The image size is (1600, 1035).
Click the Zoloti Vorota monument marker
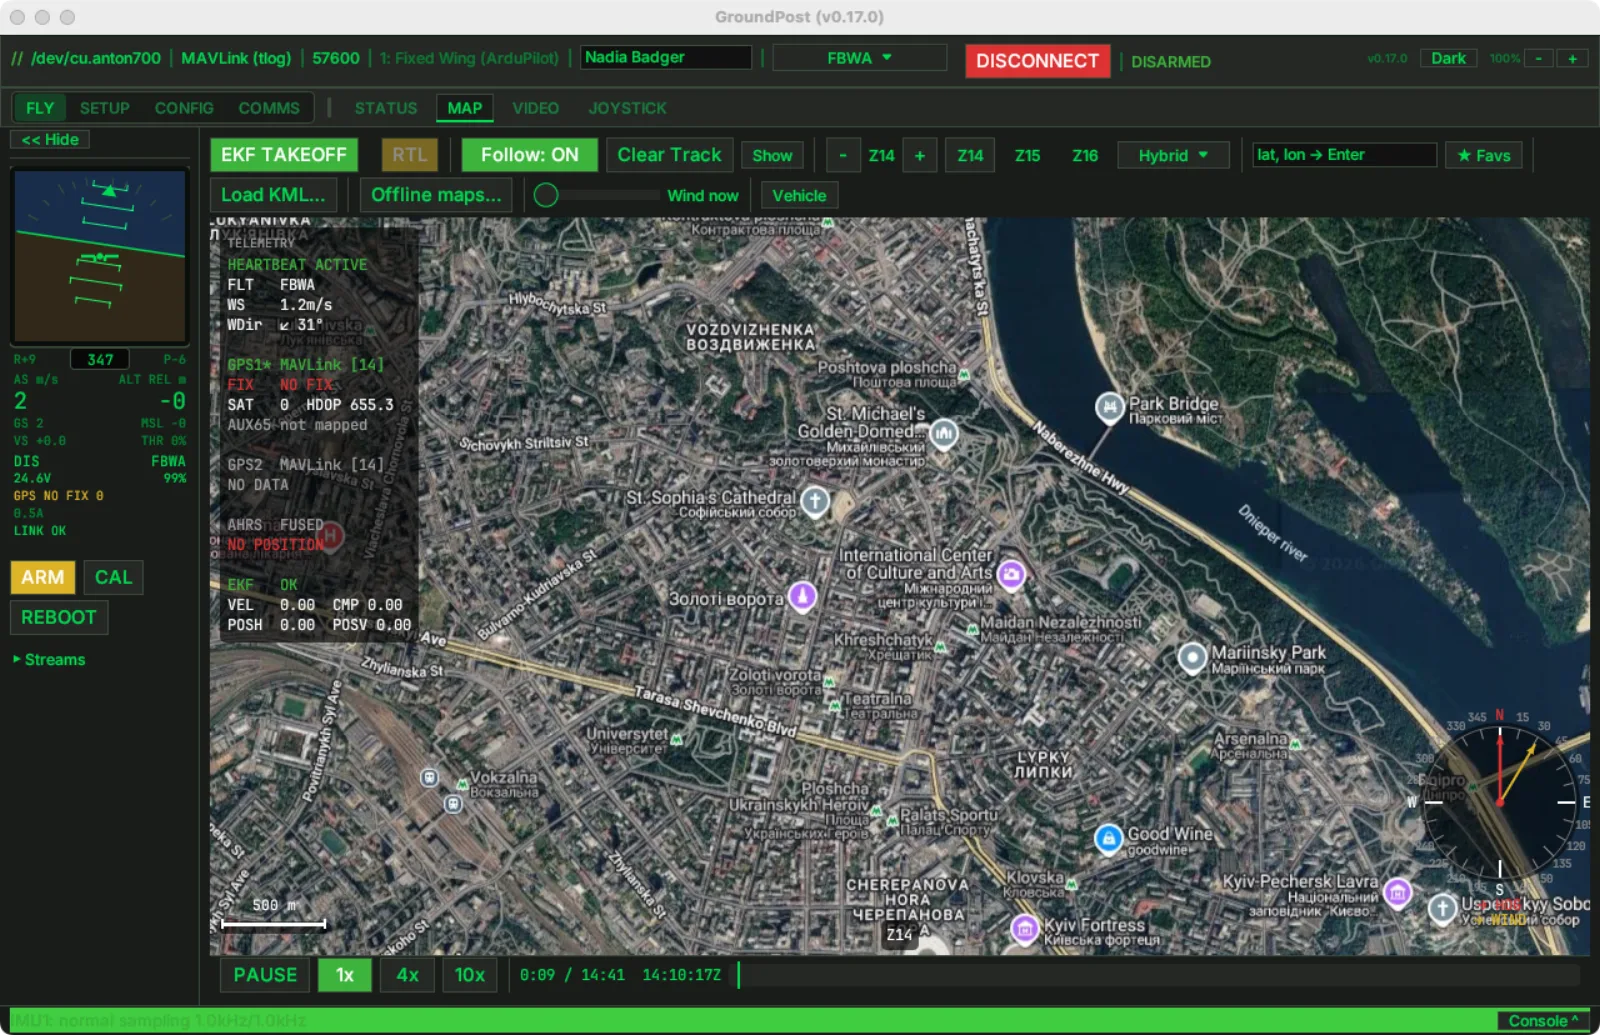[x=802, y=596]
